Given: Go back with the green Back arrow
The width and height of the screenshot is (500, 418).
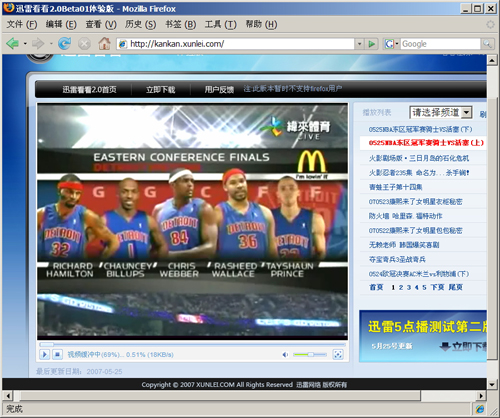Looking at the screenshot, I should tap(12, 43).
